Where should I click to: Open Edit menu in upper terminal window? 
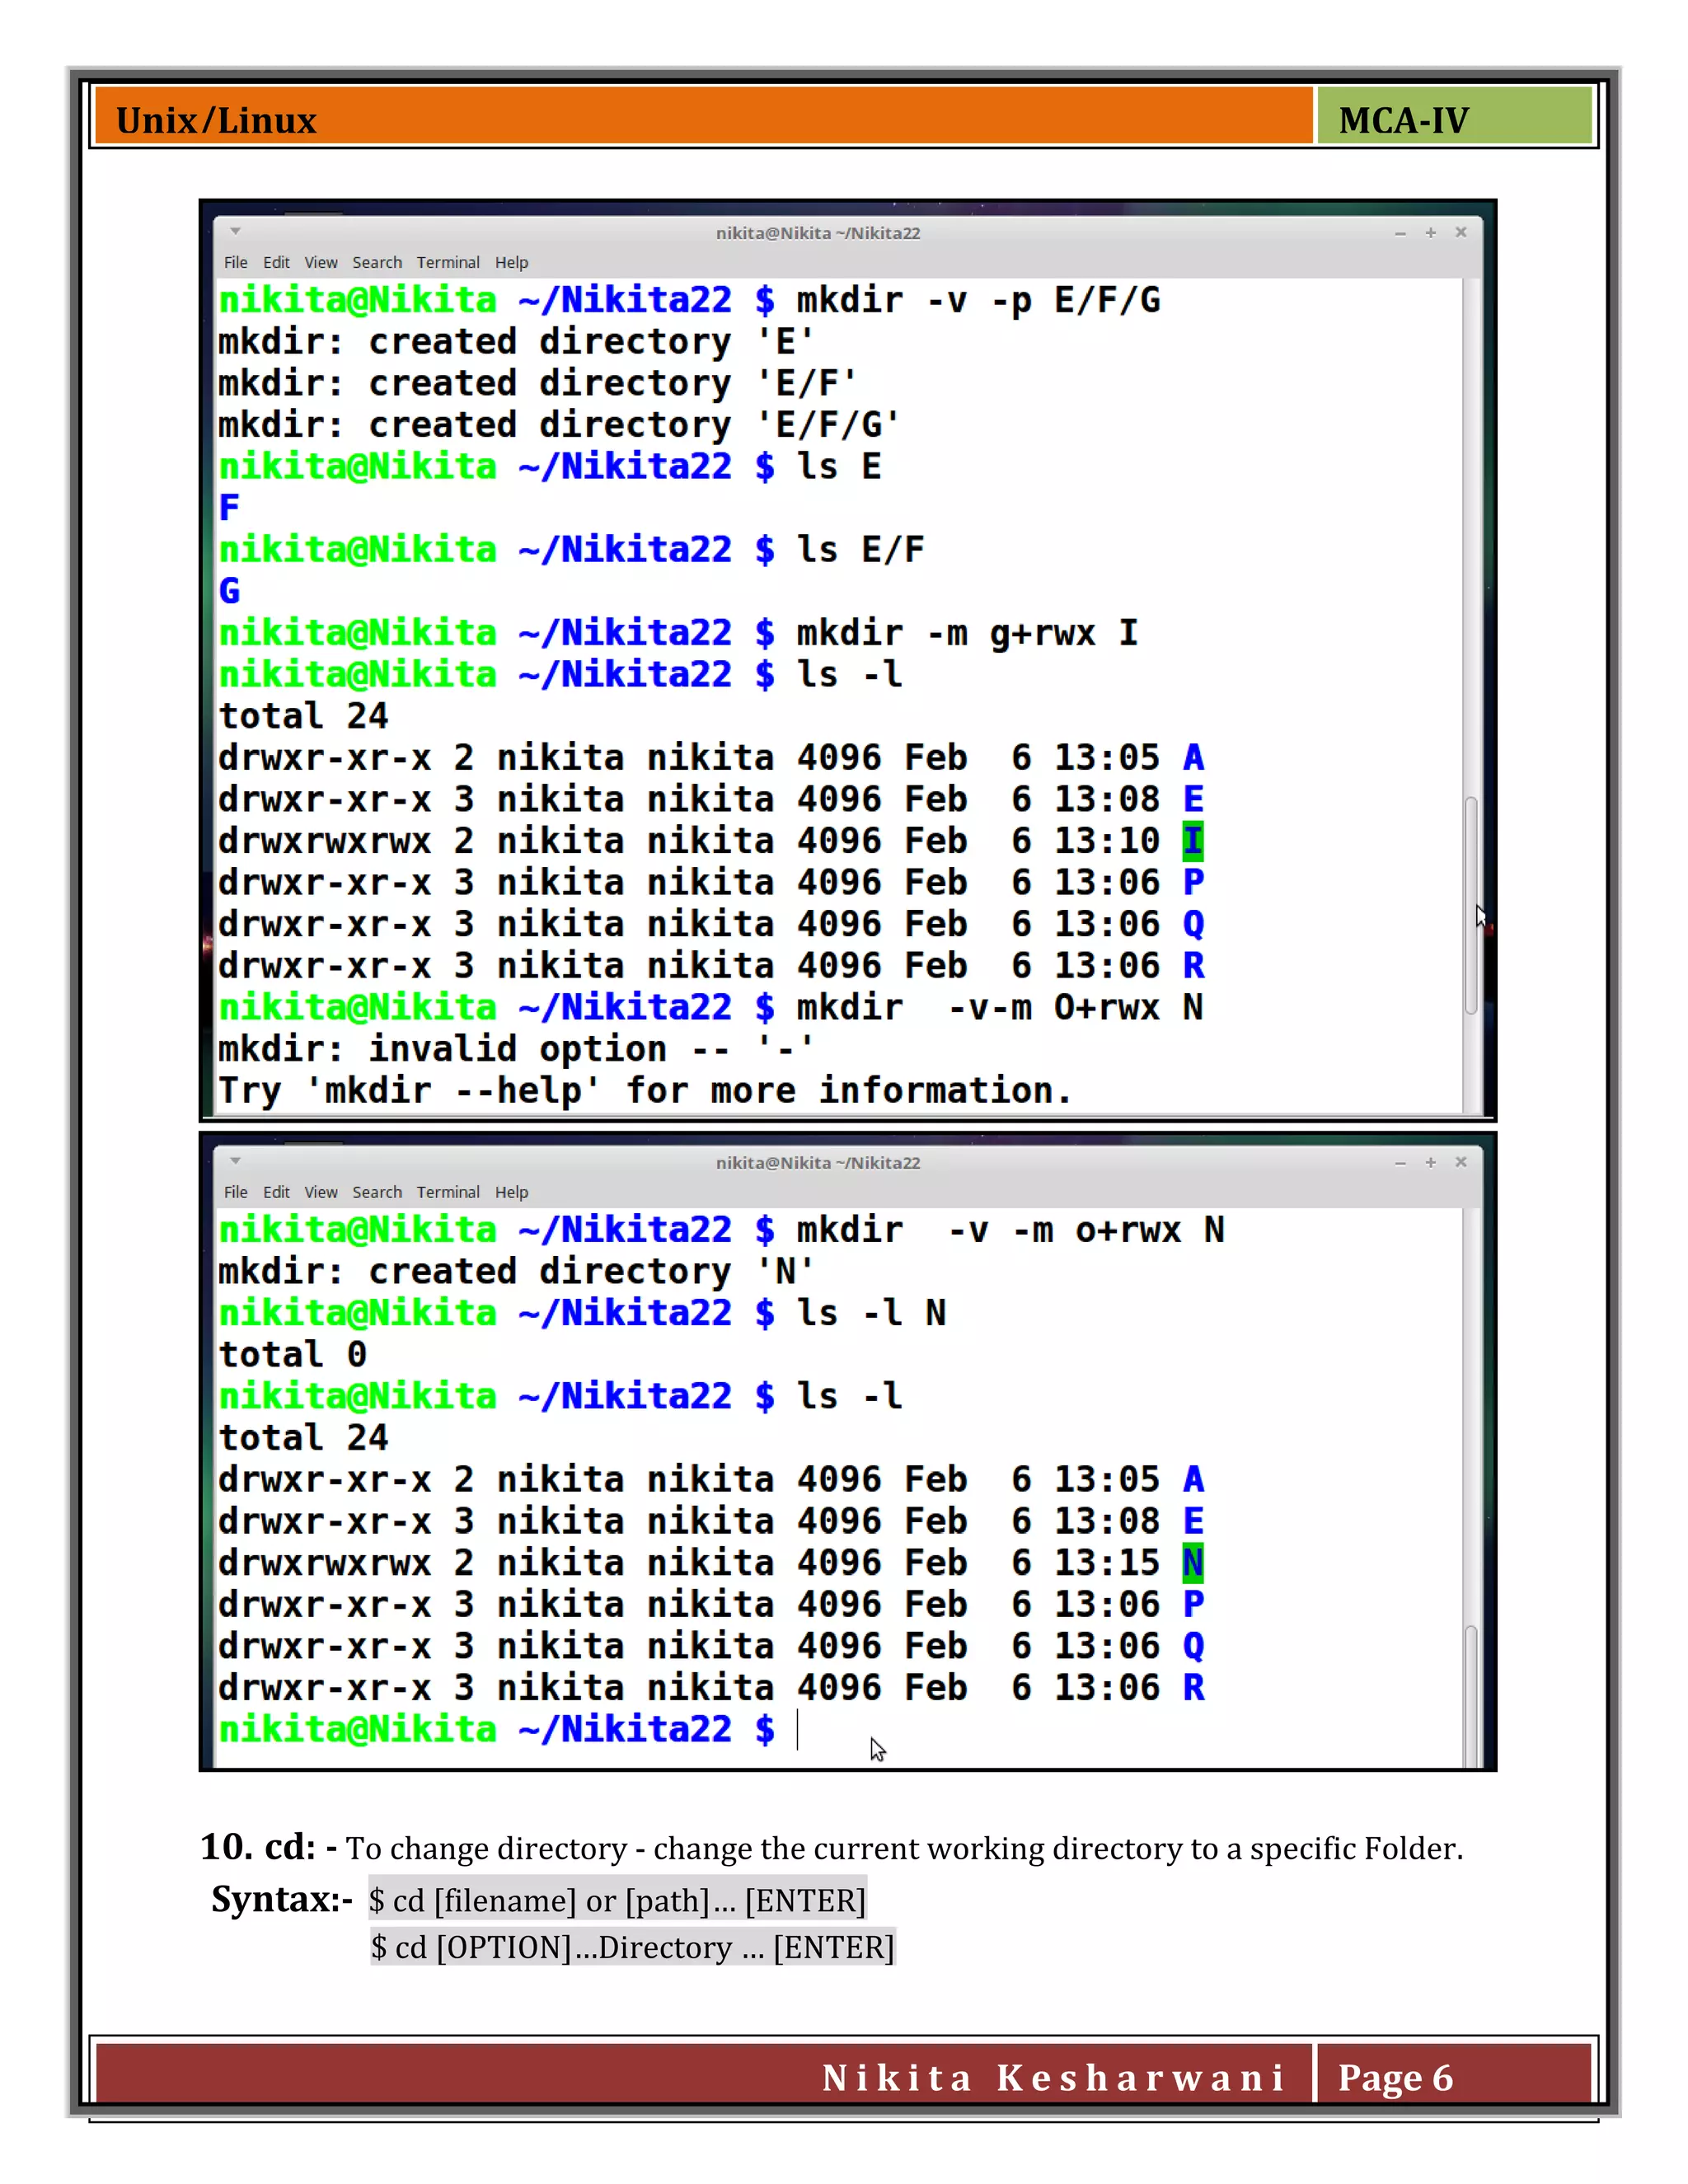[x=276, y=262]
